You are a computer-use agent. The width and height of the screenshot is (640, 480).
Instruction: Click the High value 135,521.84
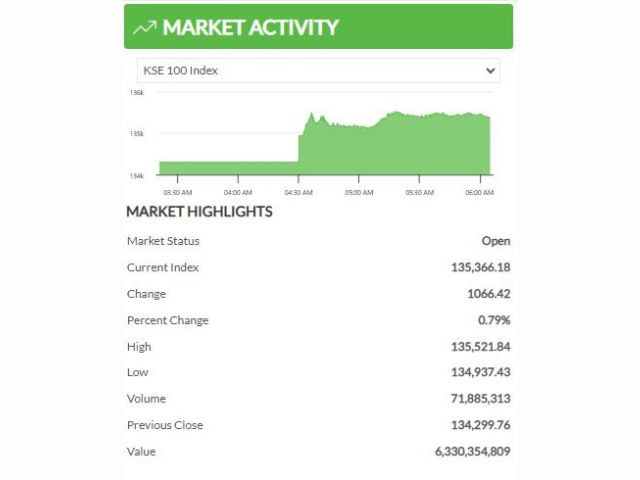point(480,347)
